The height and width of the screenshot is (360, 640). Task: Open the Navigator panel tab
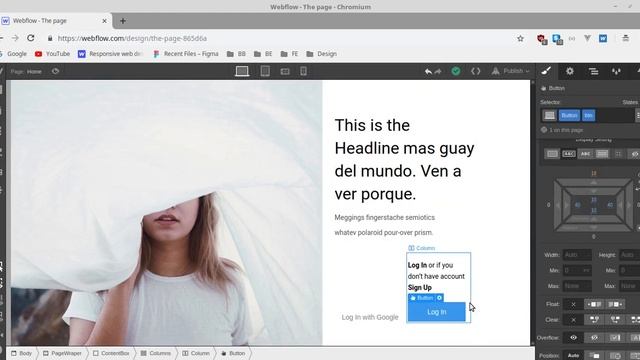[x=593, y=71]
